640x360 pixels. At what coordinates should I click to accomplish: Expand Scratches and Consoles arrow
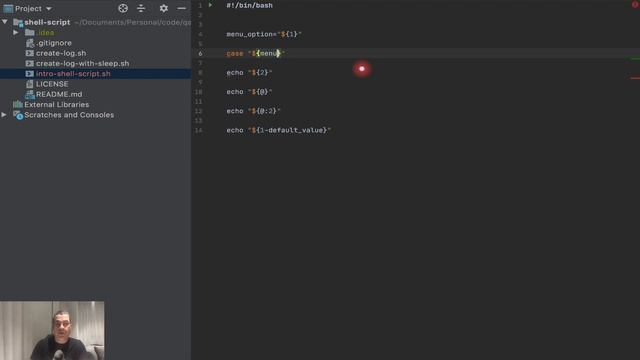click(4, 115)
